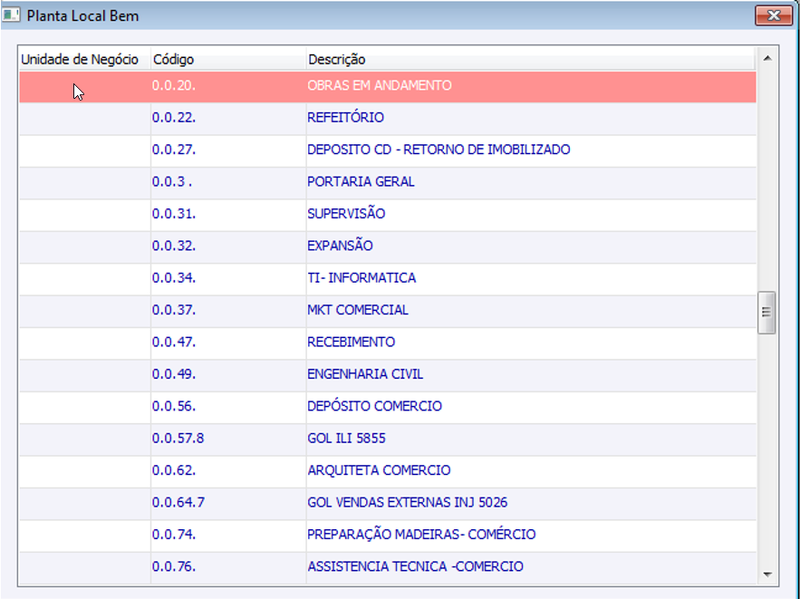Select row EXPANSÃO

[x=388, y=246]
